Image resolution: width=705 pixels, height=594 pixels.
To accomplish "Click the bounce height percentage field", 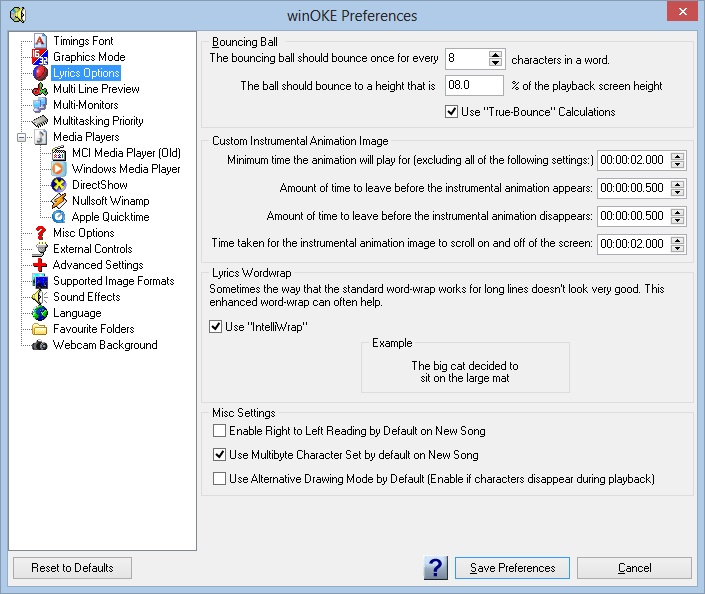I will (471, 86).
